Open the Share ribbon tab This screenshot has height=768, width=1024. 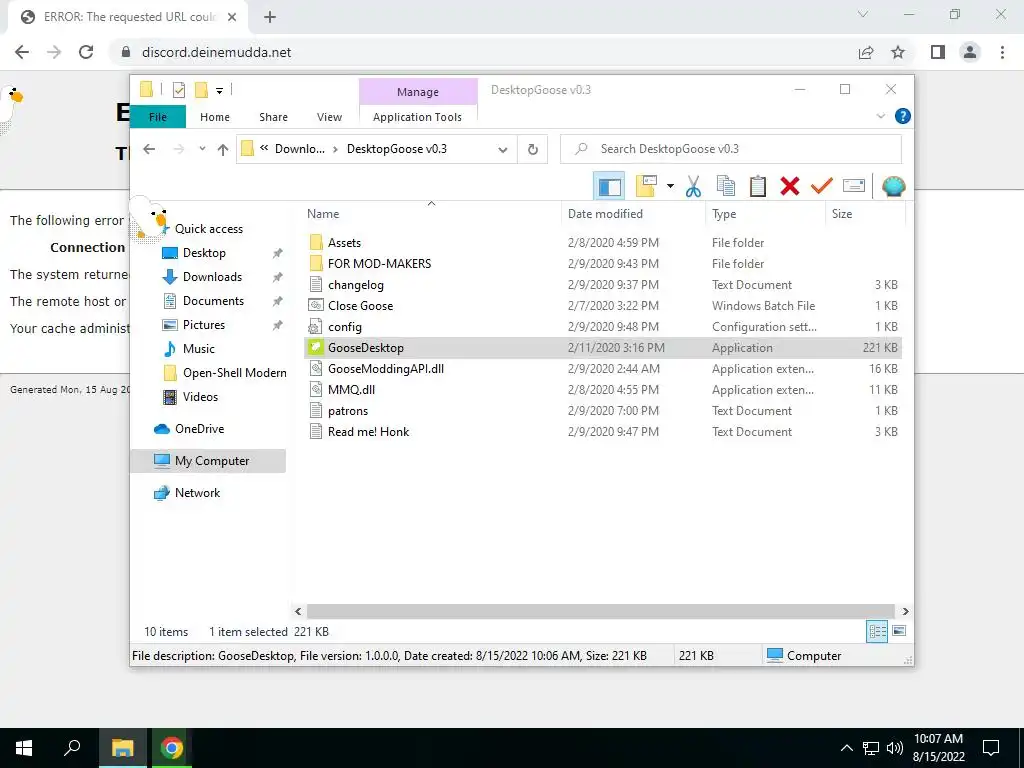click(273, 117)
